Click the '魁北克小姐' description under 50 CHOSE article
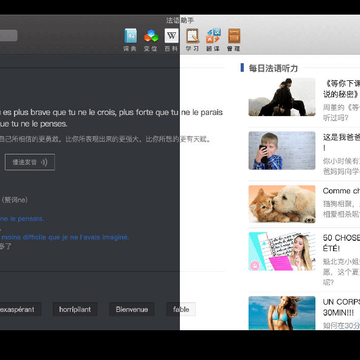This screenshot has width=360, height=360. click(341, 272)
